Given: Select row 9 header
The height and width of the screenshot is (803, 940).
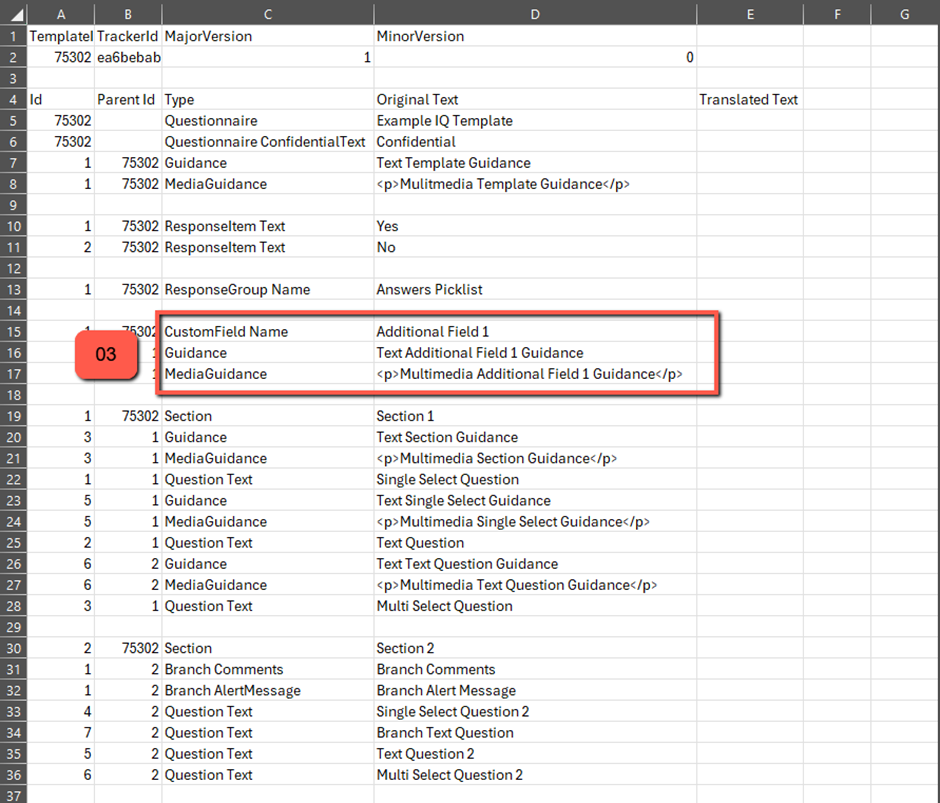Looking at the screenshot, I should [x=12, y=205].
